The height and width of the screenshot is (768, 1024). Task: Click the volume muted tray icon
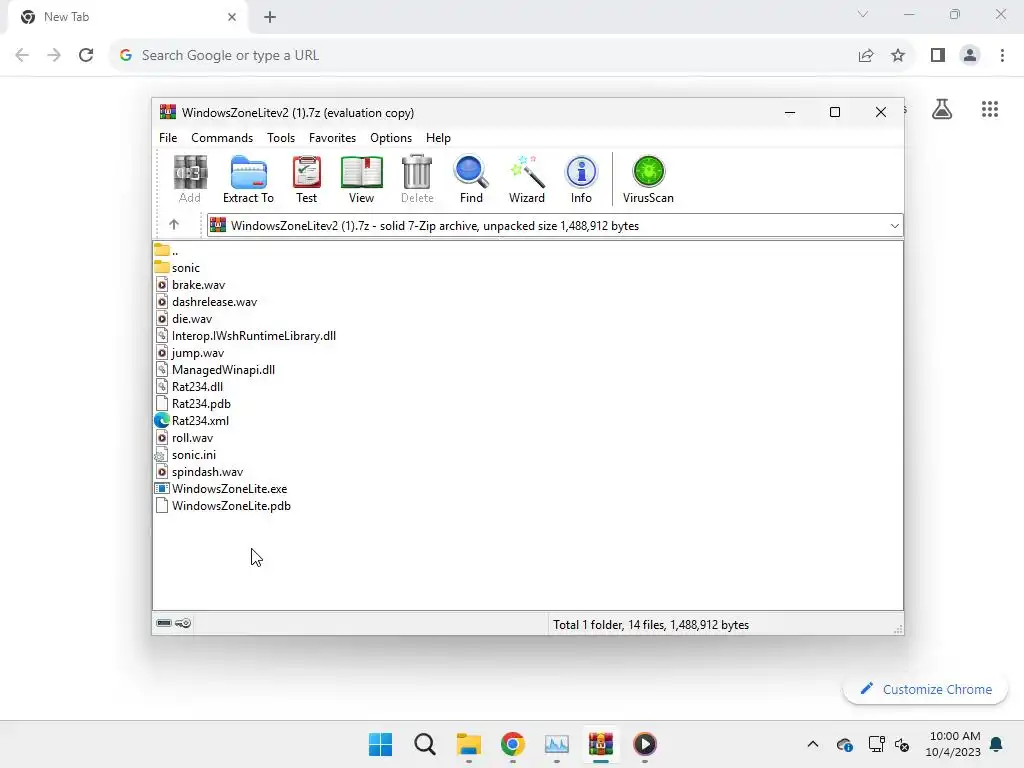click(x=902, y=744)
